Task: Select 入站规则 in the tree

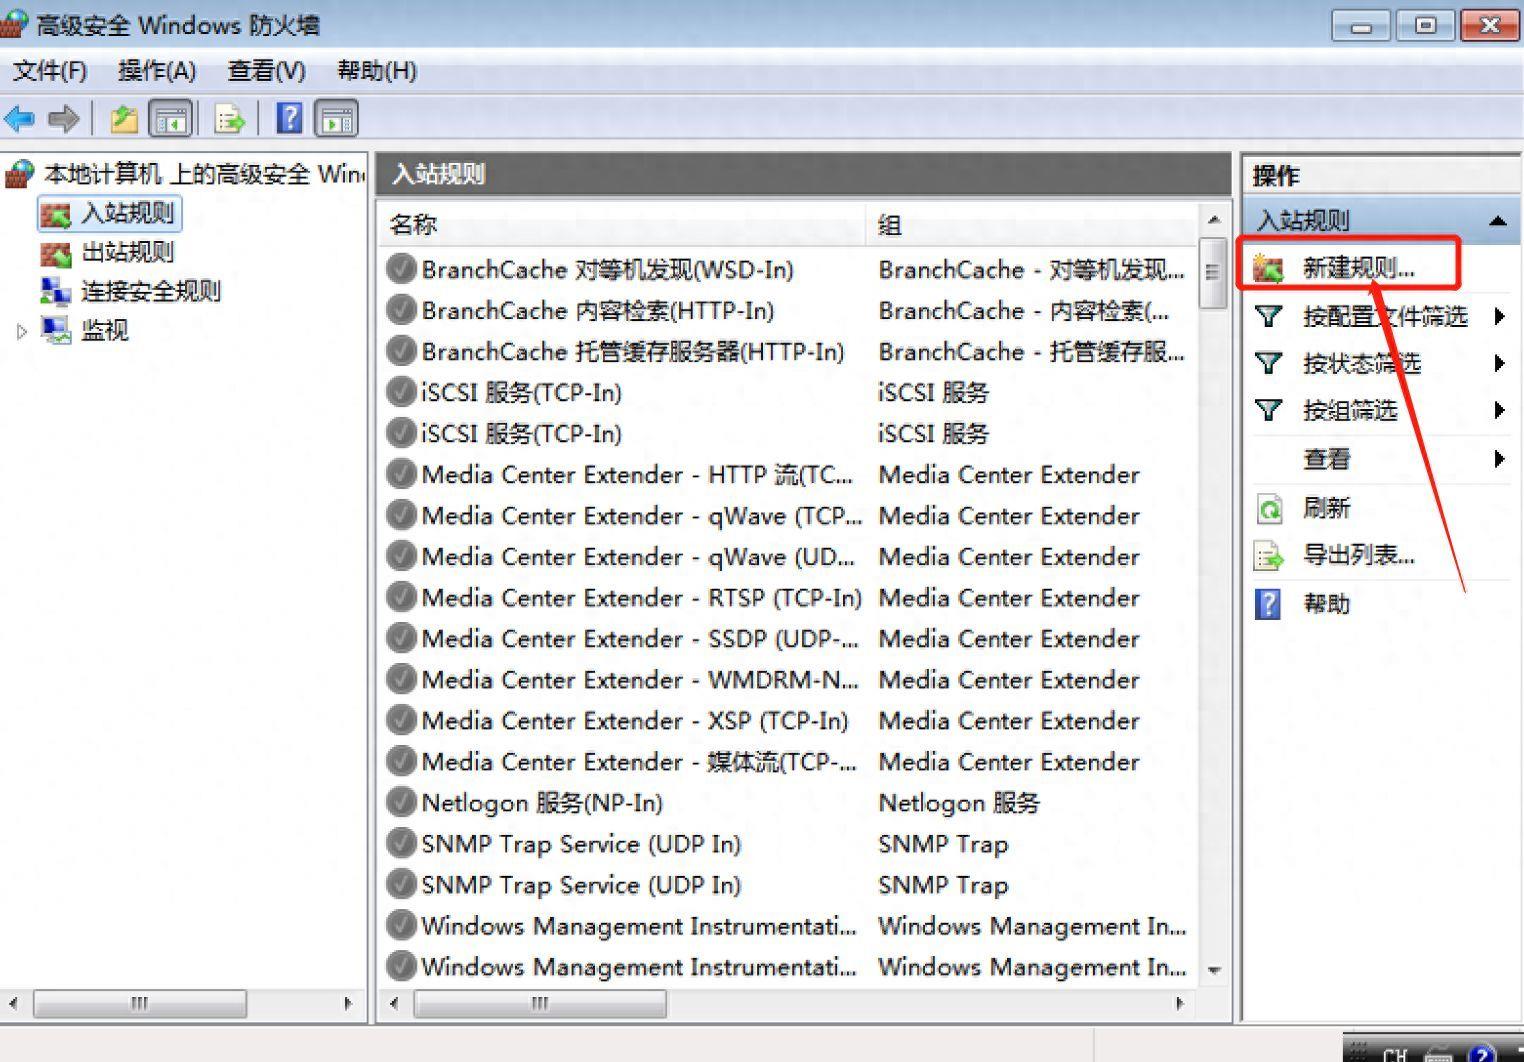Action: point(127,214)
